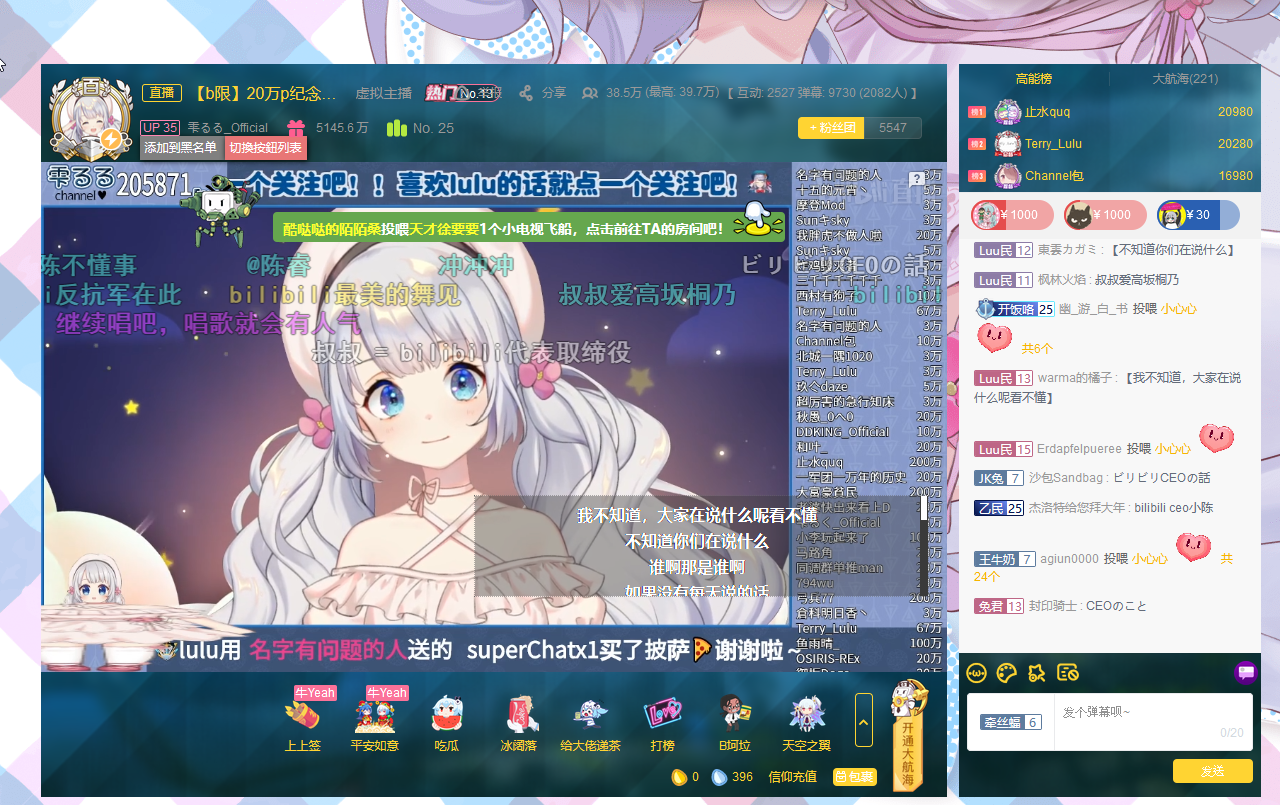Click the B坷垃 gift icon
This screenshot has height=805, width=1280.
pyautogui.click(x=735, y=712)
